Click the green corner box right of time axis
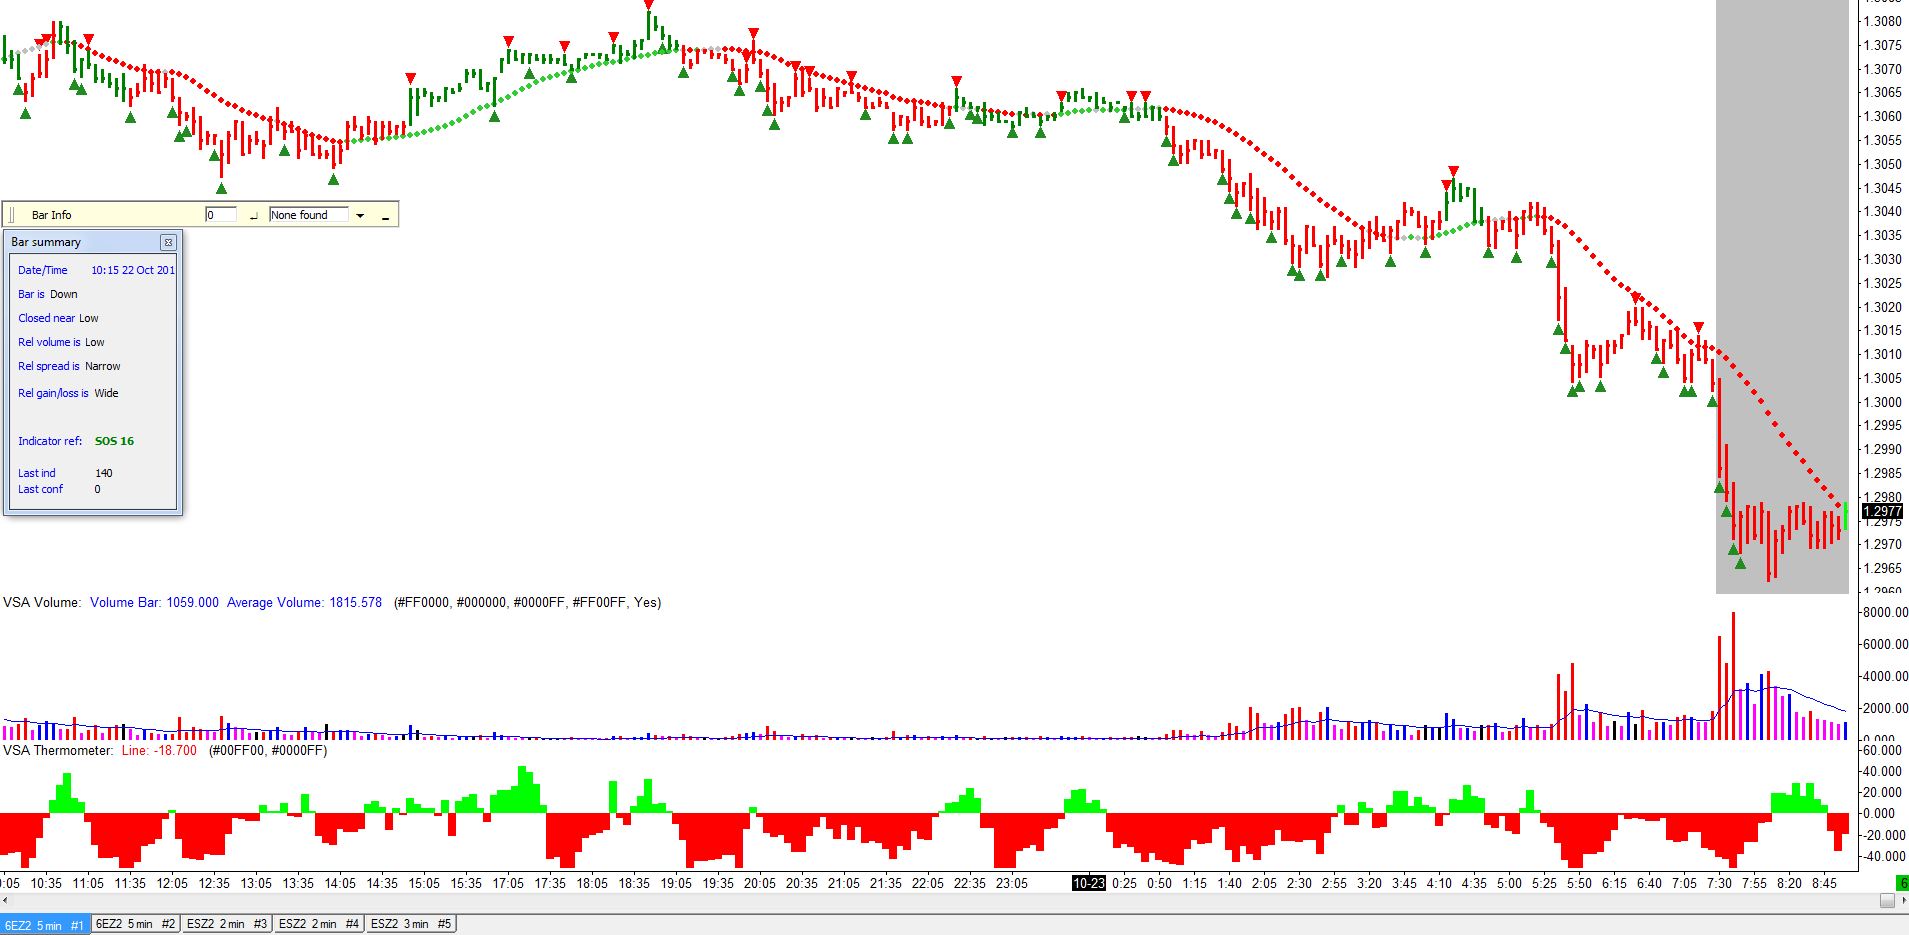 [x=1902, y=883]
